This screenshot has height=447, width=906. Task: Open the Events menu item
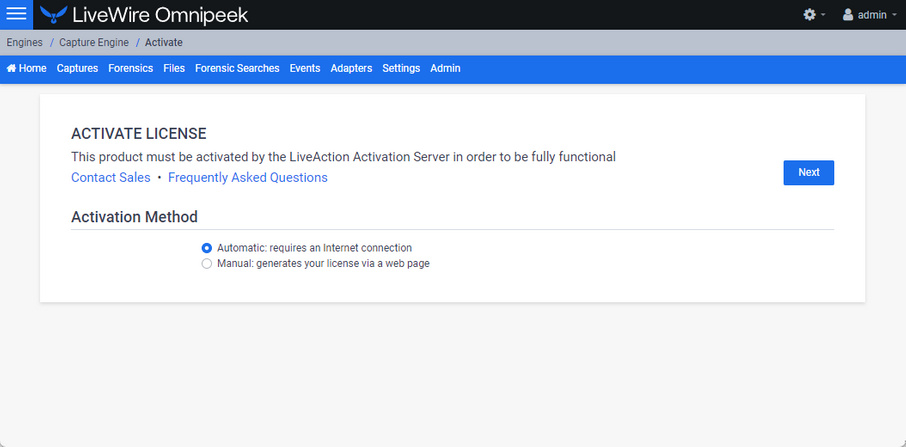point(305,68)
